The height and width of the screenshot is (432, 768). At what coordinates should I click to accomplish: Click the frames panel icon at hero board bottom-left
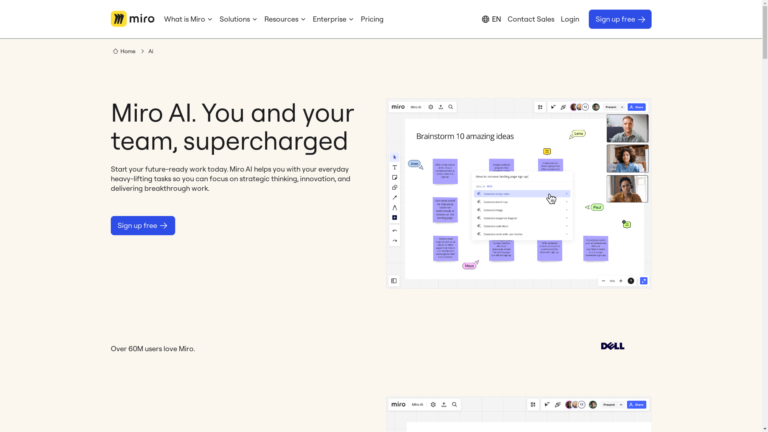pyautogui.click(x=394, y=281)
